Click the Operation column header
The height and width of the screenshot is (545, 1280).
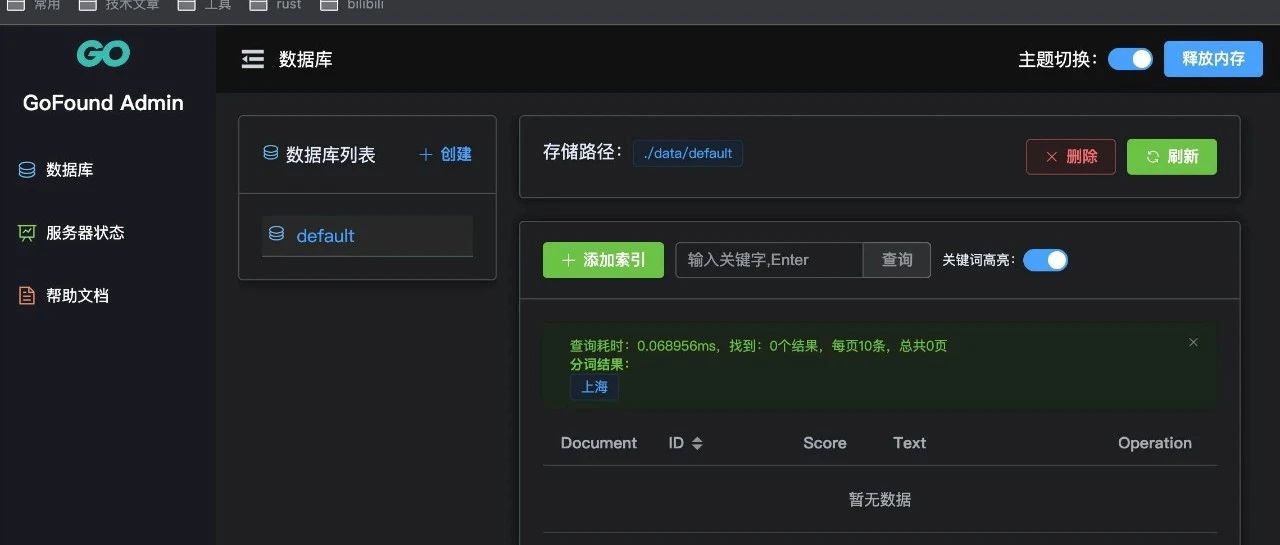tap(1155, 443)
